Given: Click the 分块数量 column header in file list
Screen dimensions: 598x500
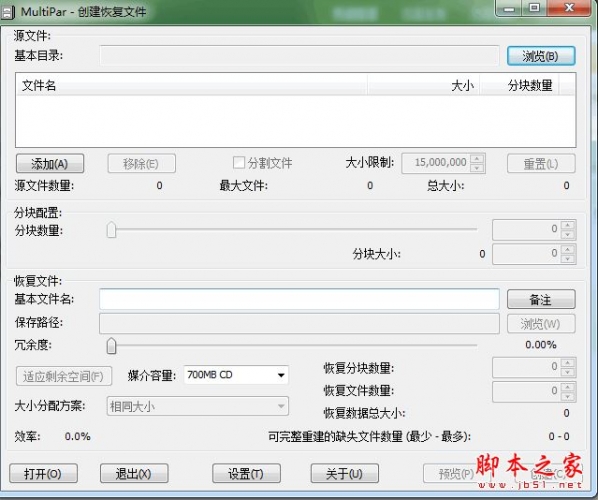Looking at the screenshot, I should coord(519,85).
